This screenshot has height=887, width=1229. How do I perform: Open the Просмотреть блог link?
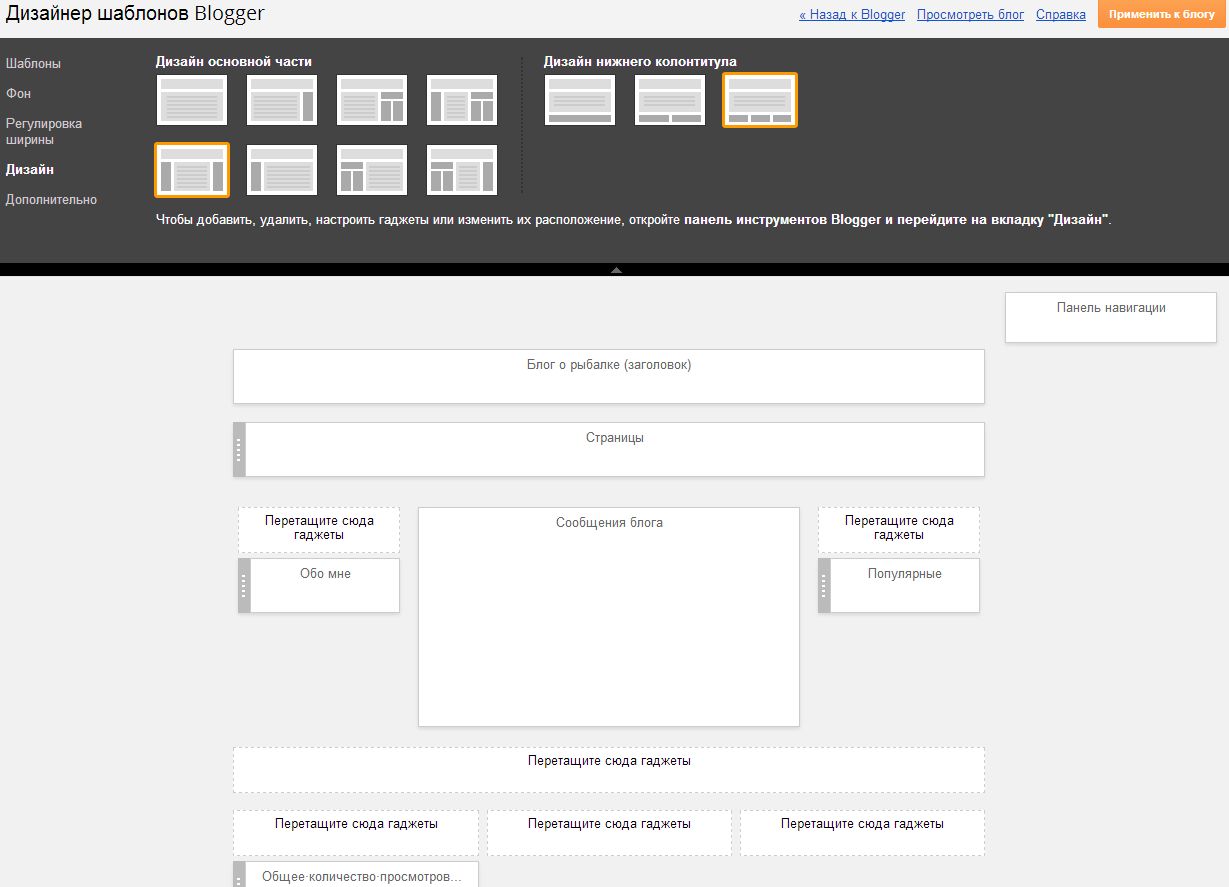[x=970, y=15]
